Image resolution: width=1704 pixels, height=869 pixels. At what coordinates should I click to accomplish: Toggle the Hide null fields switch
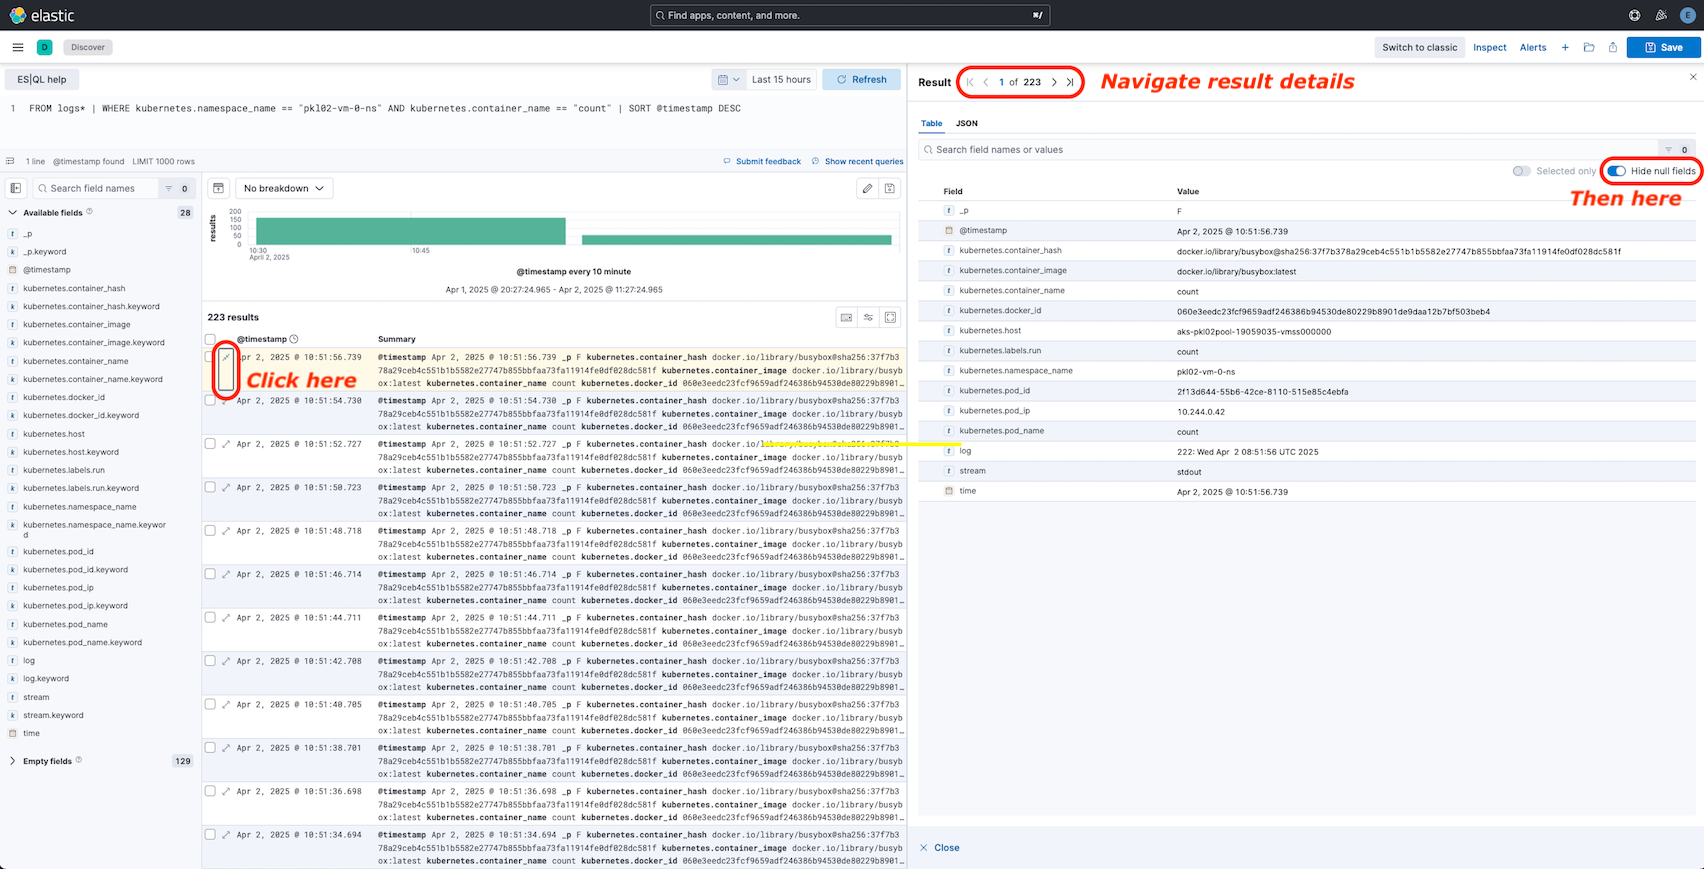[1617, 171]
